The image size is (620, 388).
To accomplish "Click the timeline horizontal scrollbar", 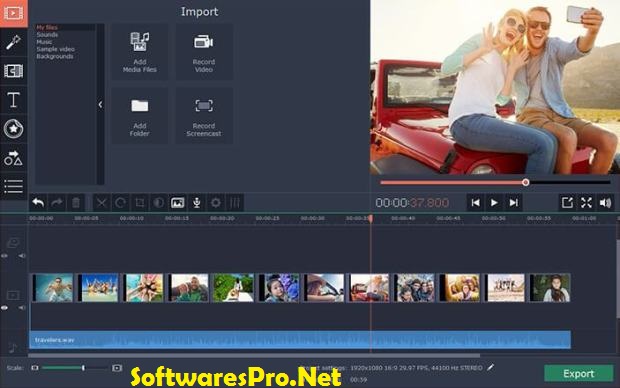I will pos(254,356).
